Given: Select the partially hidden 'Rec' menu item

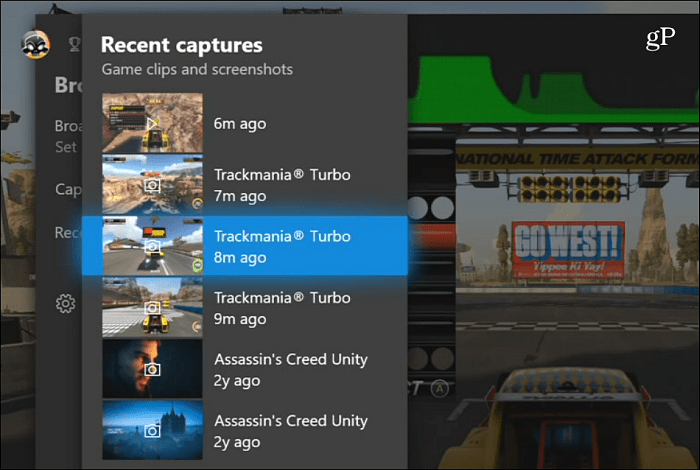Looking at the screenshot, I should point(68,233).
